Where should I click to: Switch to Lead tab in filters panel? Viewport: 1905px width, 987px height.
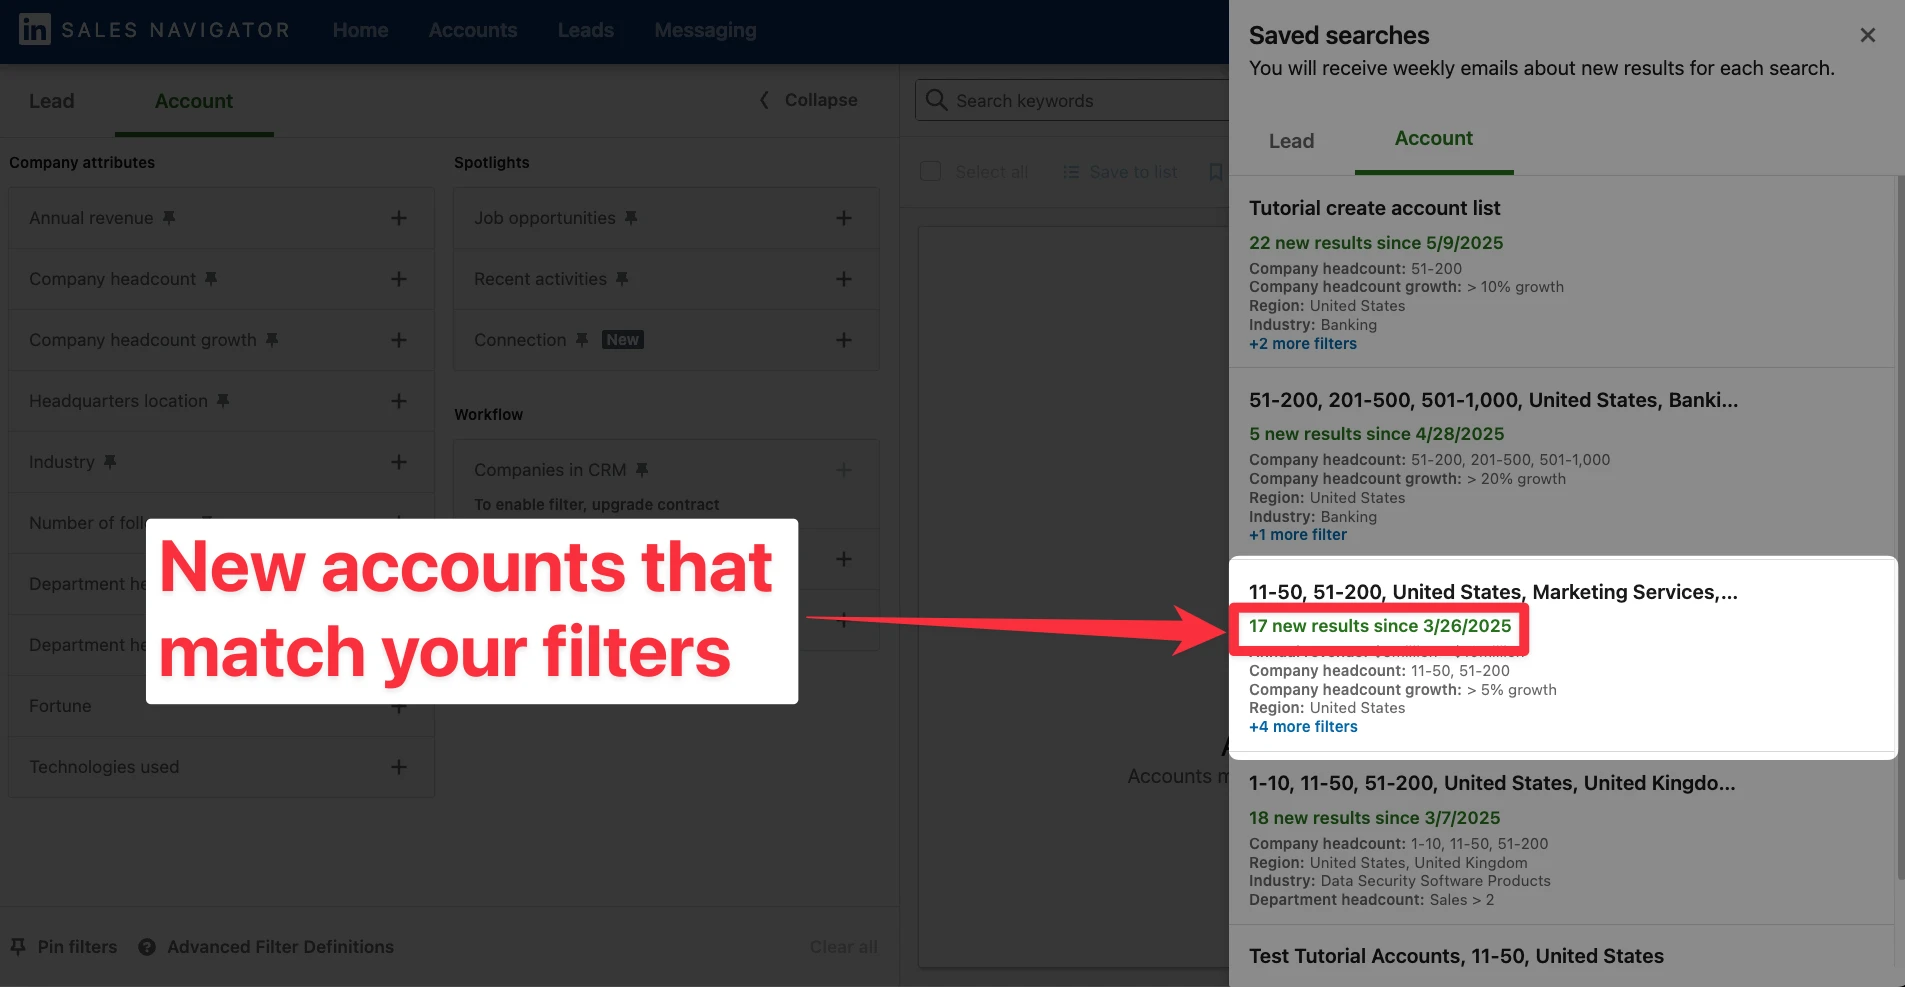click(x=52, y=101)
